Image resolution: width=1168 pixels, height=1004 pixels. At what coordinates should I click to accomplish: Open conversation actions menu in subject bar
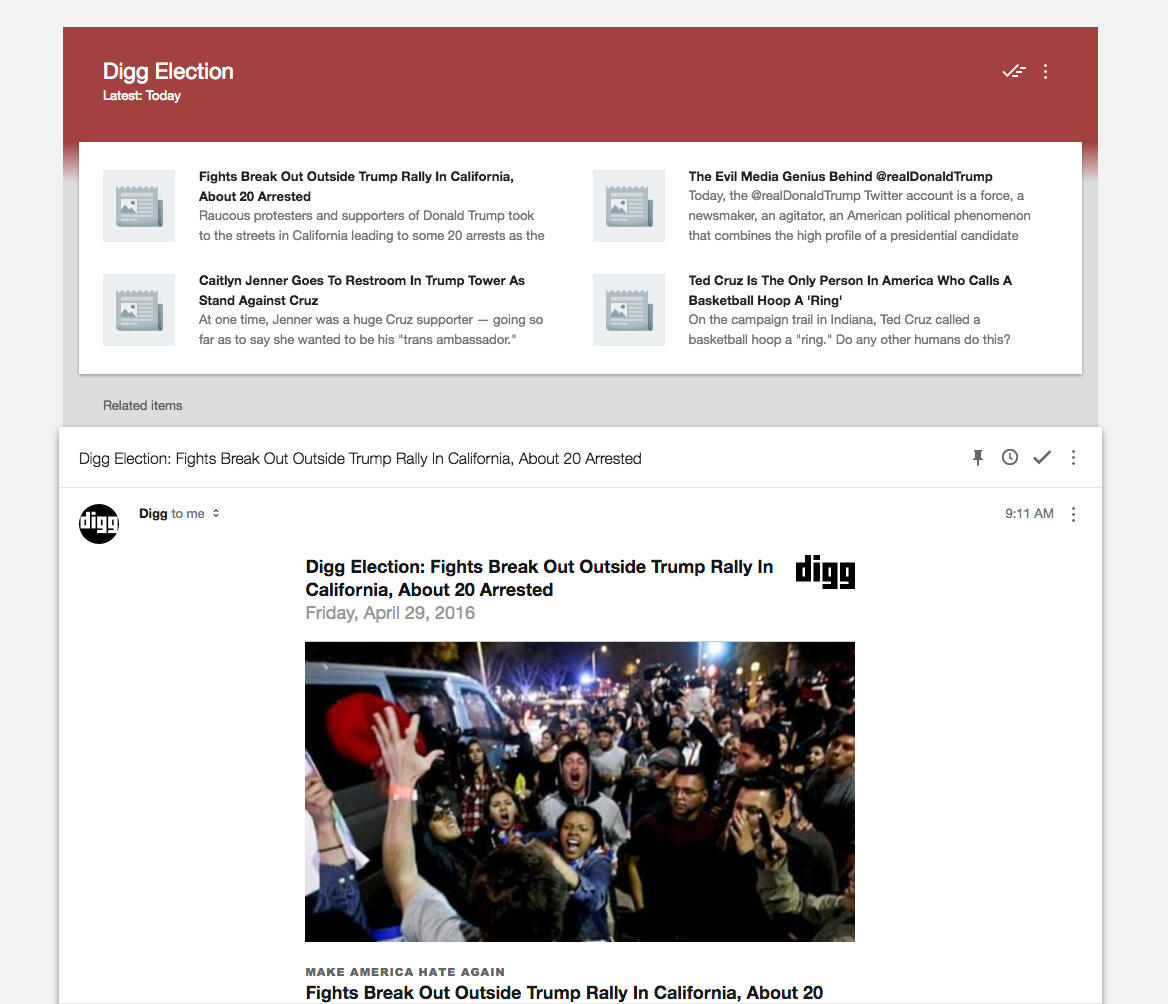pos(1073,457)
